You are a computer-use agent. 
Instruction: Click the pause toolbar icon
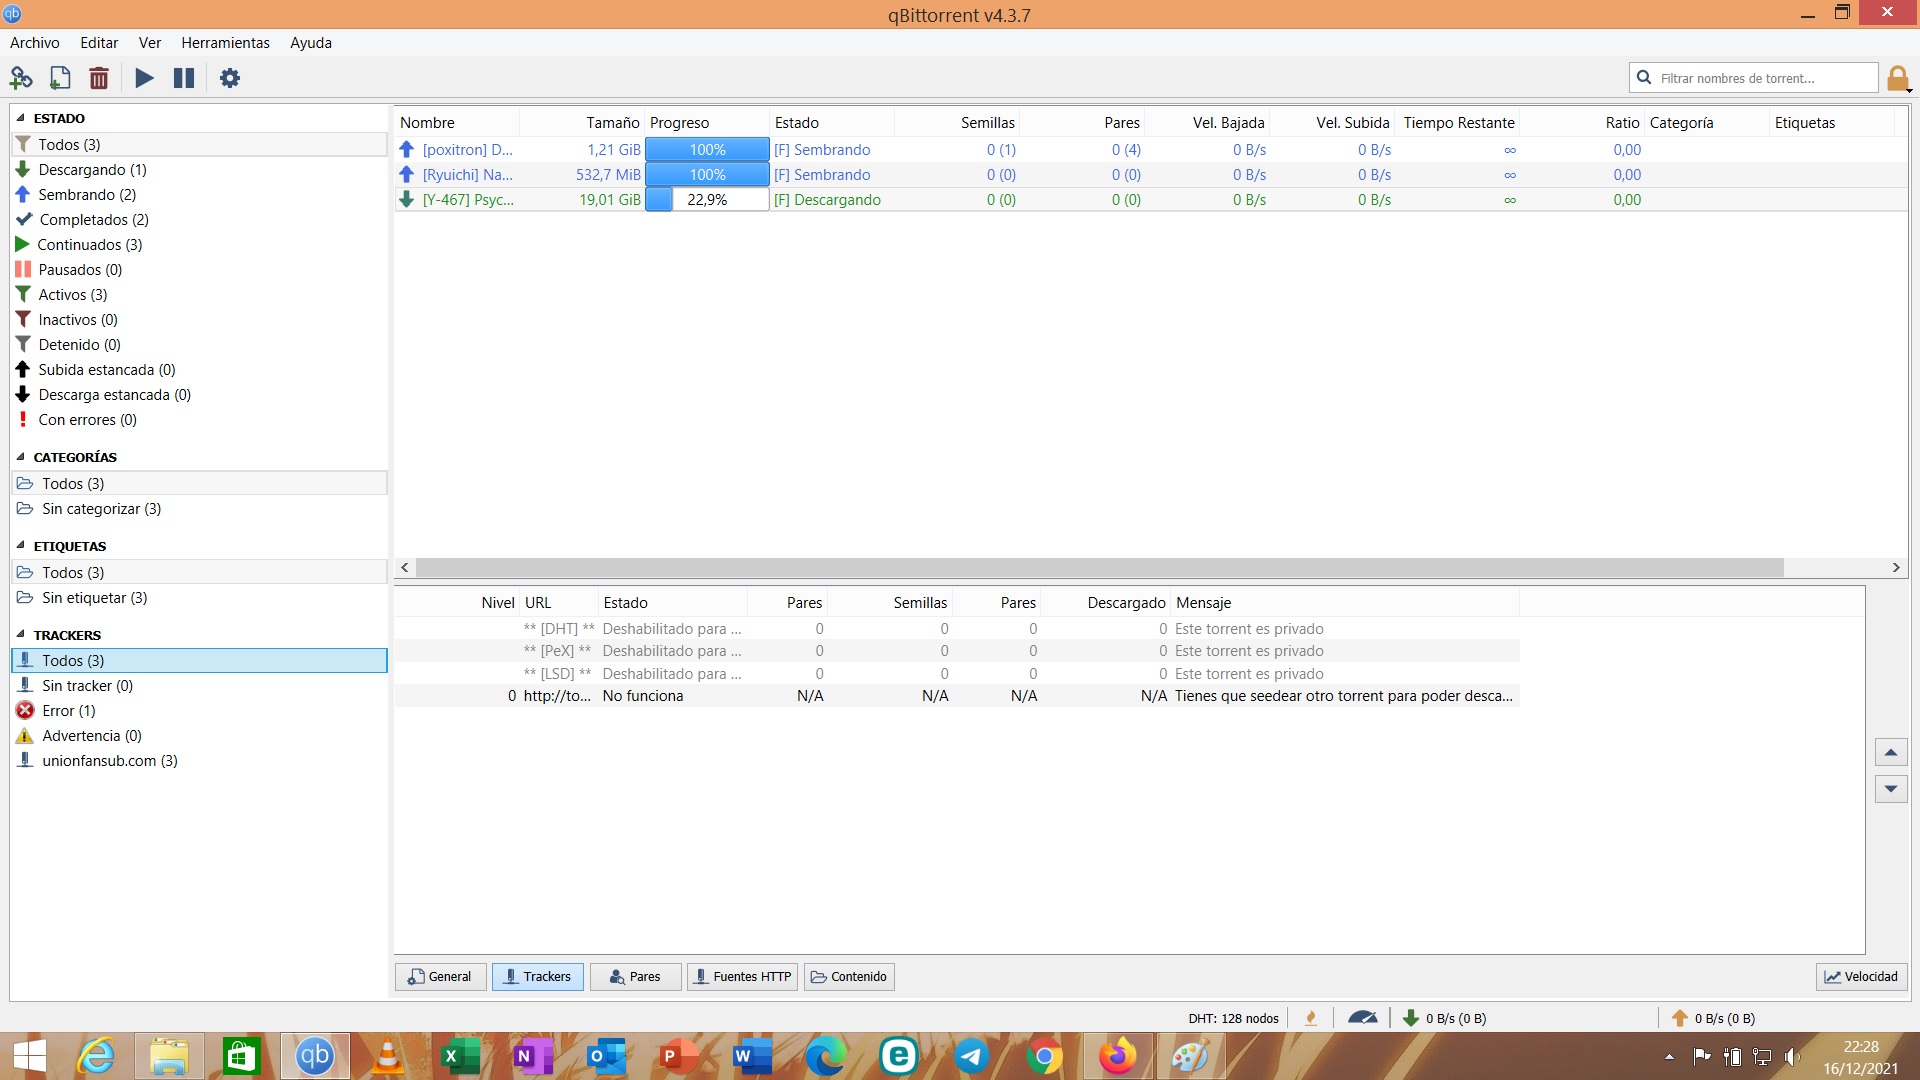(184, 78)
